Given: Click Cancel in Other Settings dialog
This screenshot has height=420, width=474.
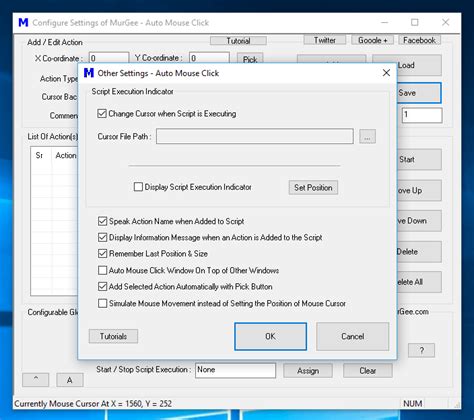Looking at the screenshot, I should (352, 336).
